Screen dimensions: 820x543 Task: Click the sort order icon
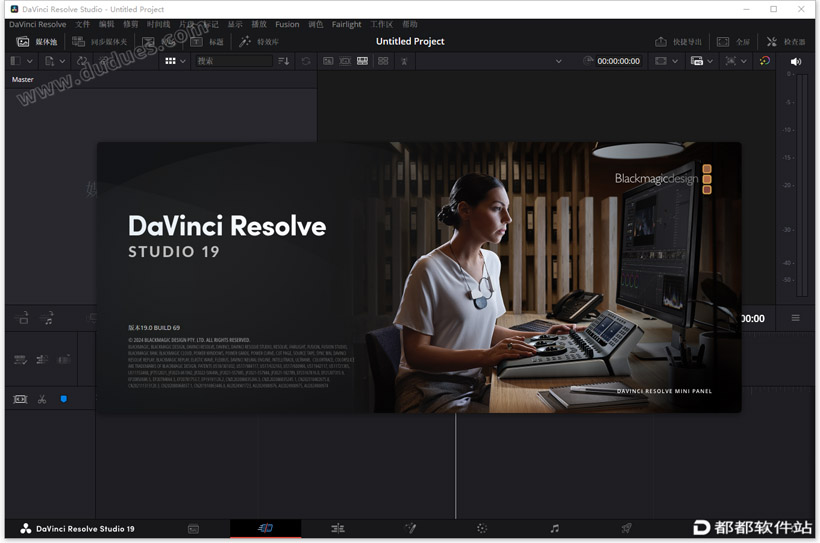283,61
